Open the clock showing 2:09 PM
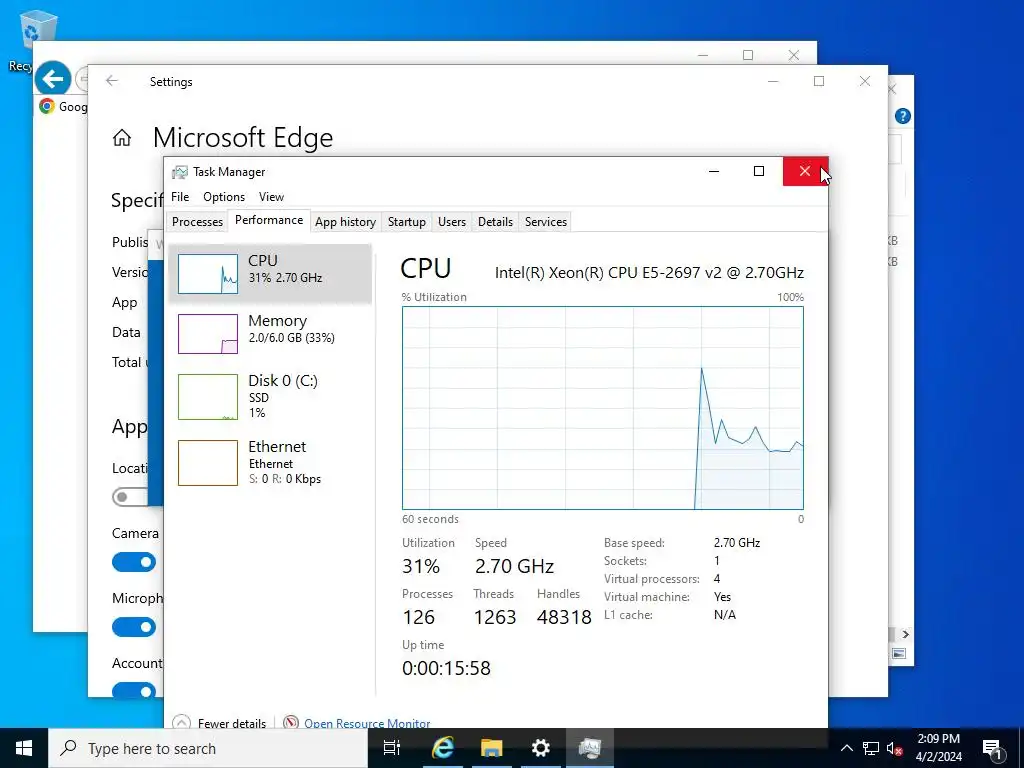The width and height of the screenshot is (1024, 768). coord(938,748)
